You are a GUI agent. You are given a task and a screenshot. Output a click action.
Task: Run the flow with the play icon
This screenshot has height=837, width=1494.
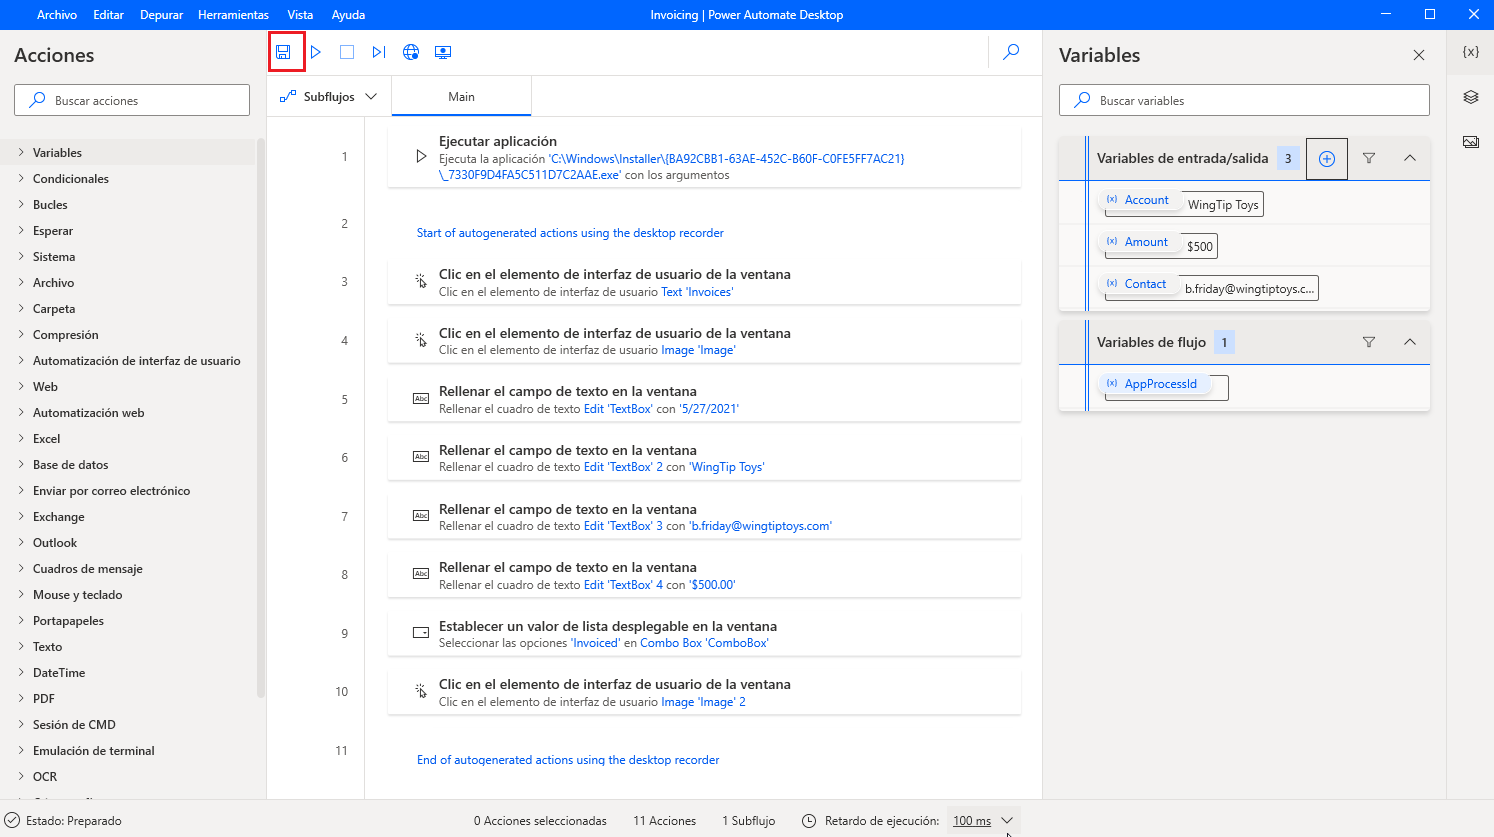(x=316, y=52)
